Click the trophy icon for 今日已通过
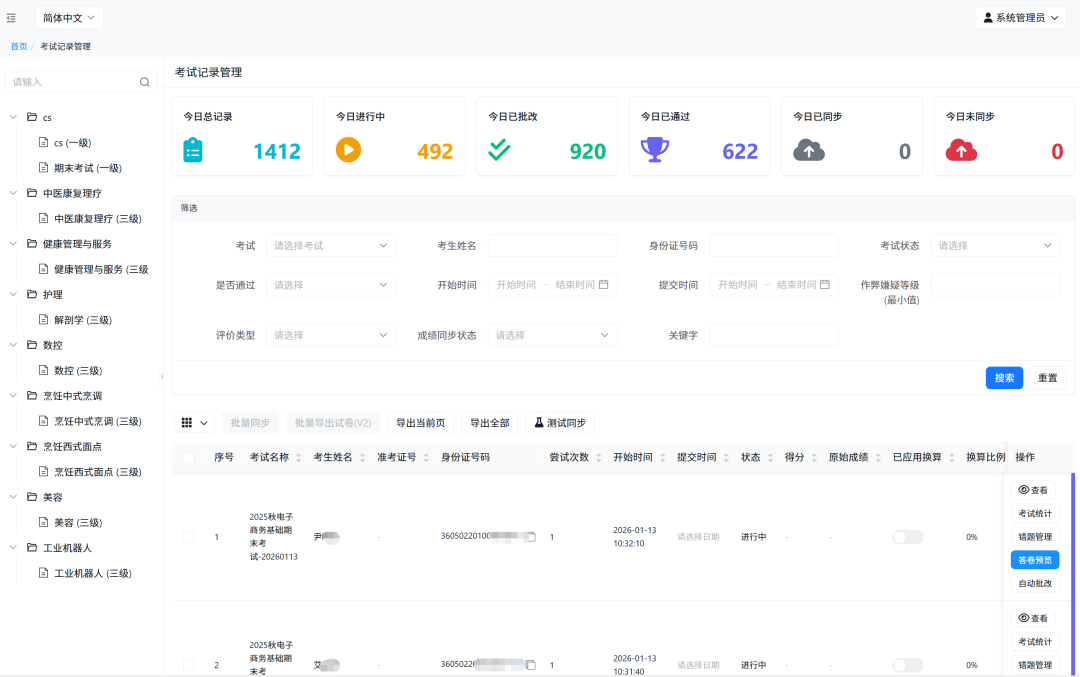 pyautogui.click(x=654, y=149)
